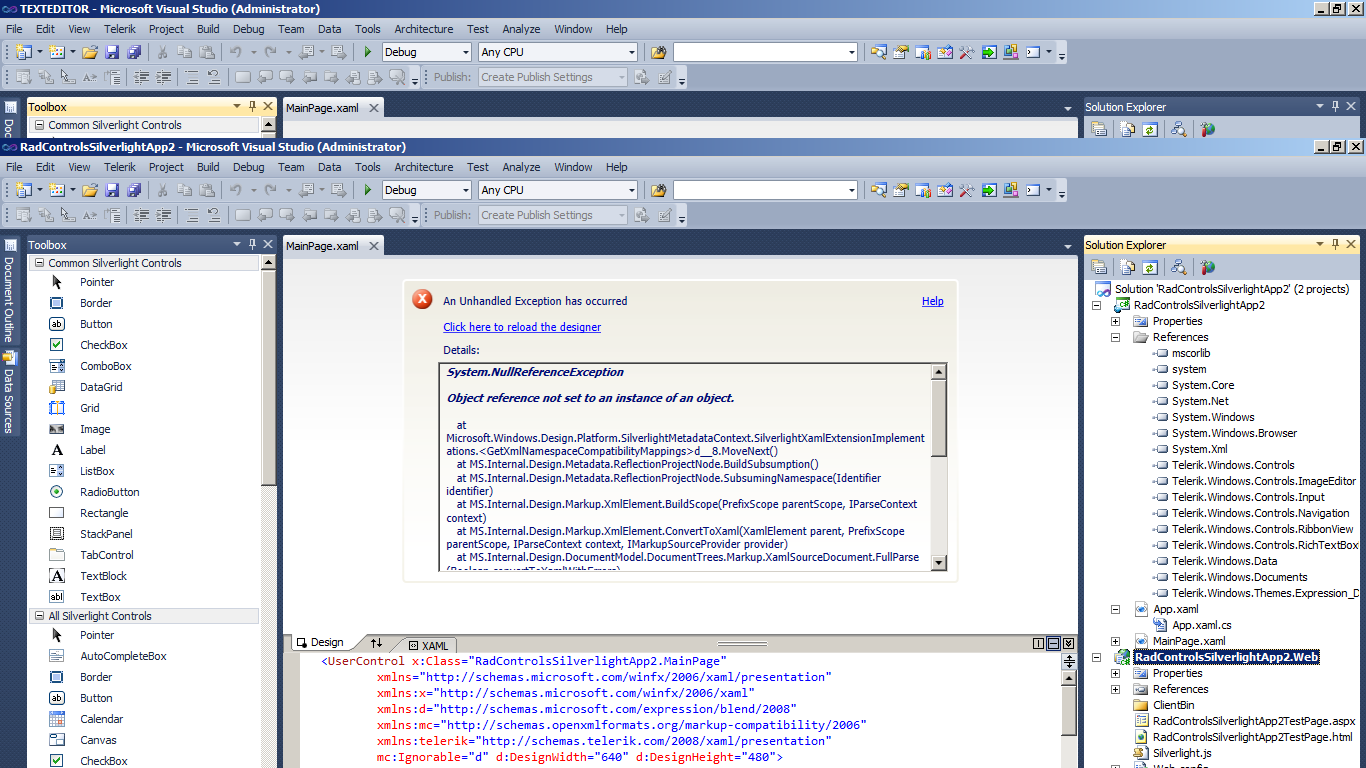
Task: Click the exception details scroll-down arrow
Action: [x=939, y=563]
